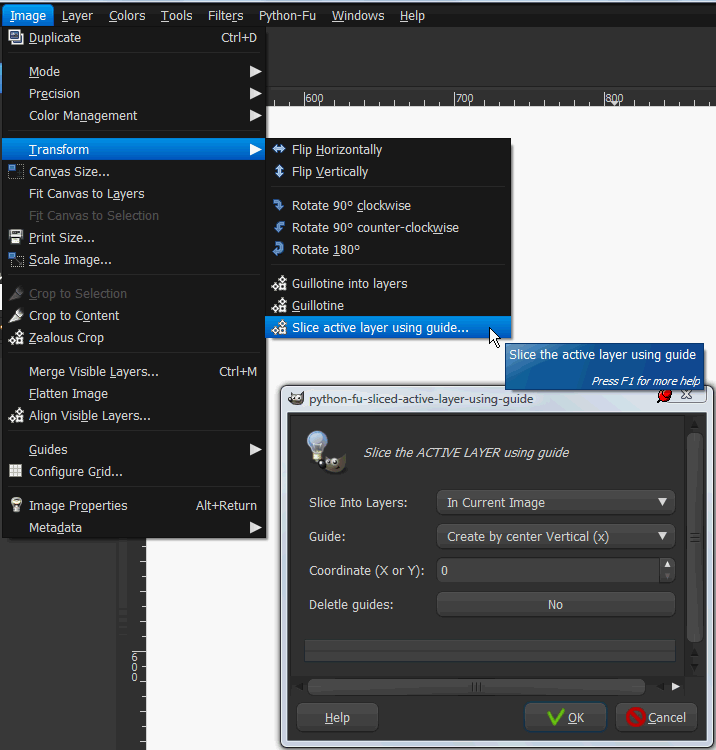
Task: Toggle the Delete guides No button
Action: (556, 604)
